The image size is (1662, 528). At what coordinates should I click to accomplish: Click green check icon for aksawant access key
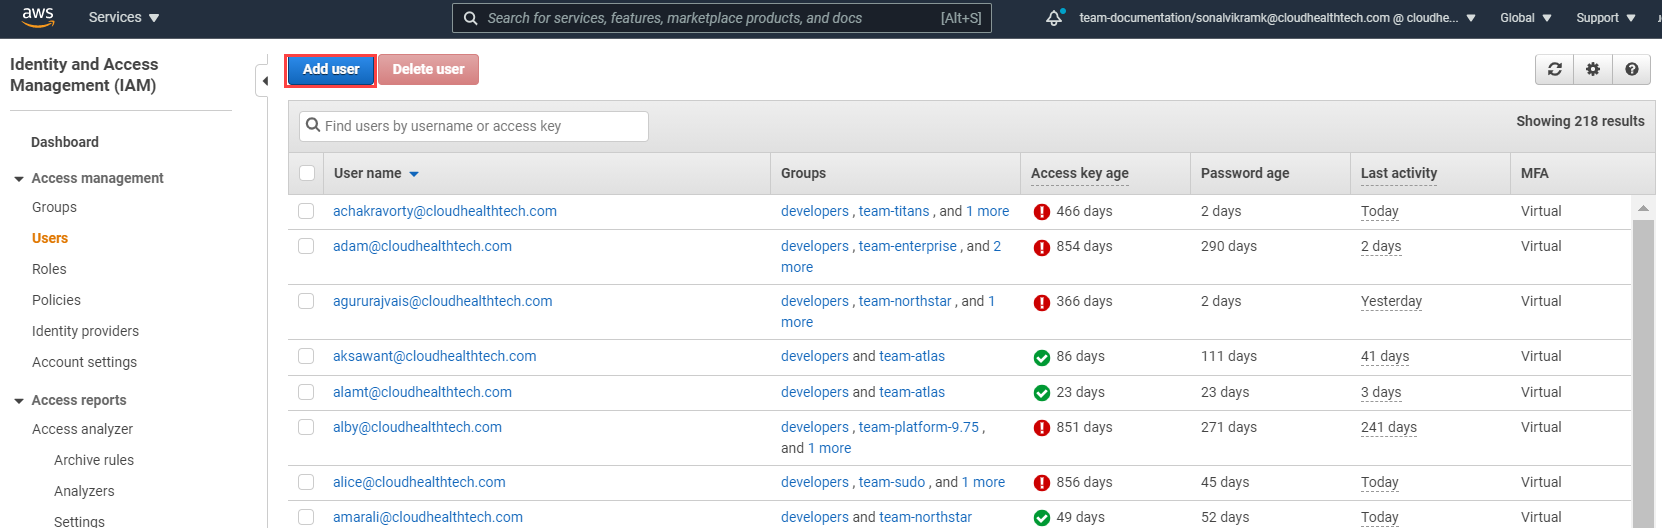(x=1041, y=357)
